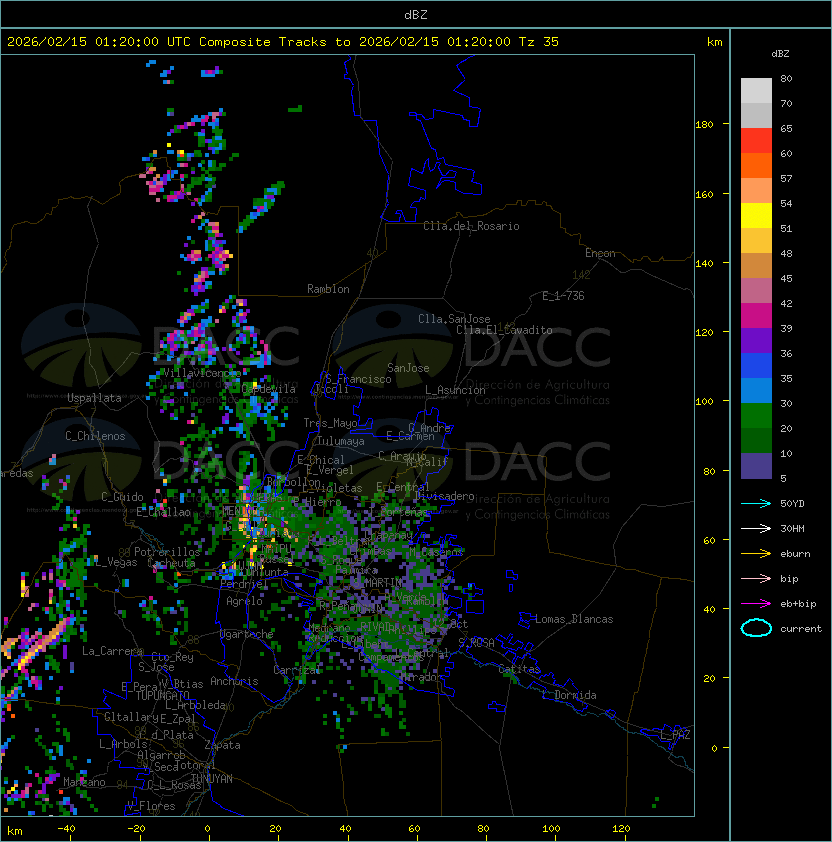Click the -40 tick on the horizontal axis
Image resolution: width=832 pixels, height=842 pixels.
(67, 829)
